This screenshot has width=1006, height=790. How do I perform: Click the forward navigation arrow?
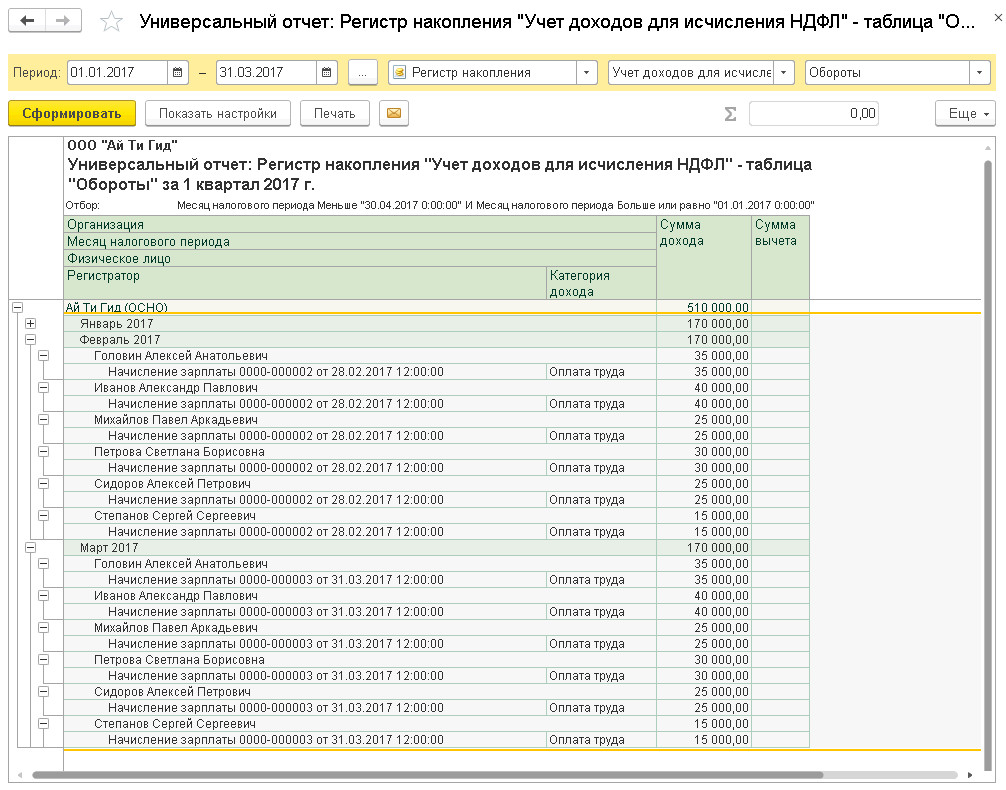coord(63,21)
